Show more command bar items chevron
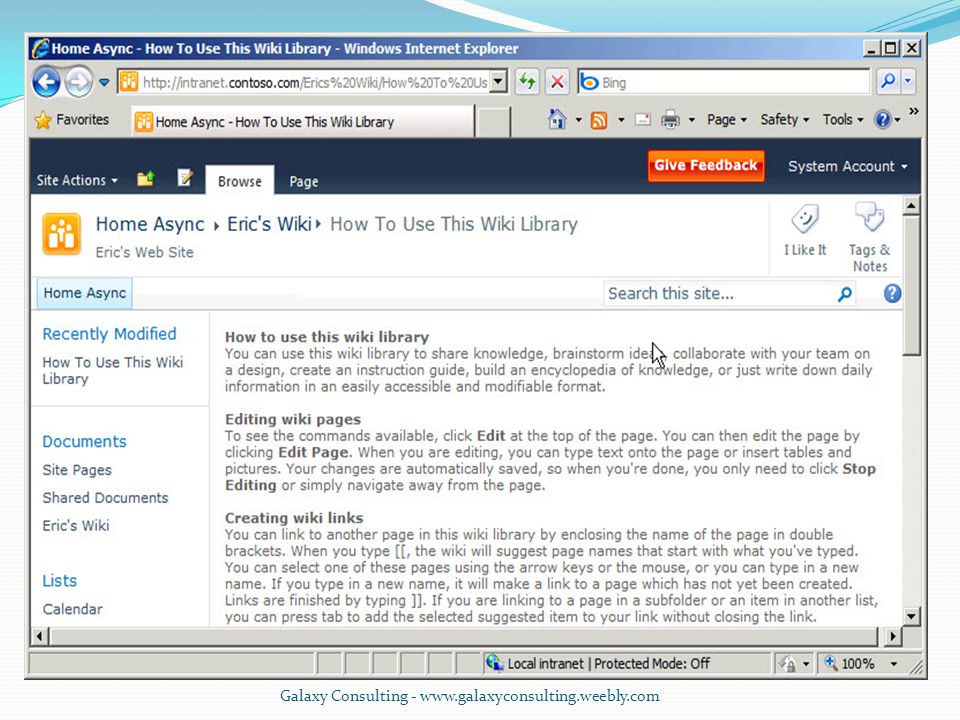Image resolution: width=960 pixels, height=720 pixels. point(914,111)
